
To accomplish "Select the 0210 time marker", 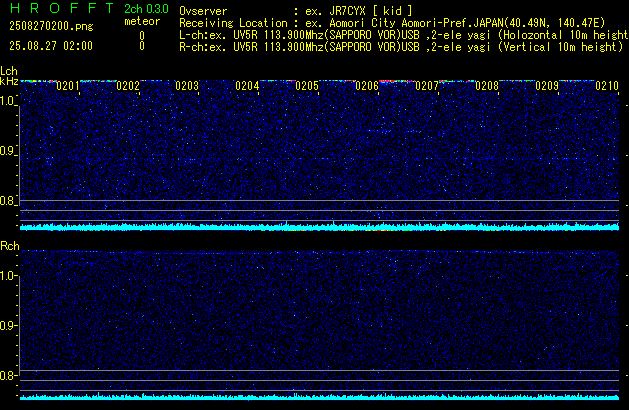I will click(x=607, y=86).
